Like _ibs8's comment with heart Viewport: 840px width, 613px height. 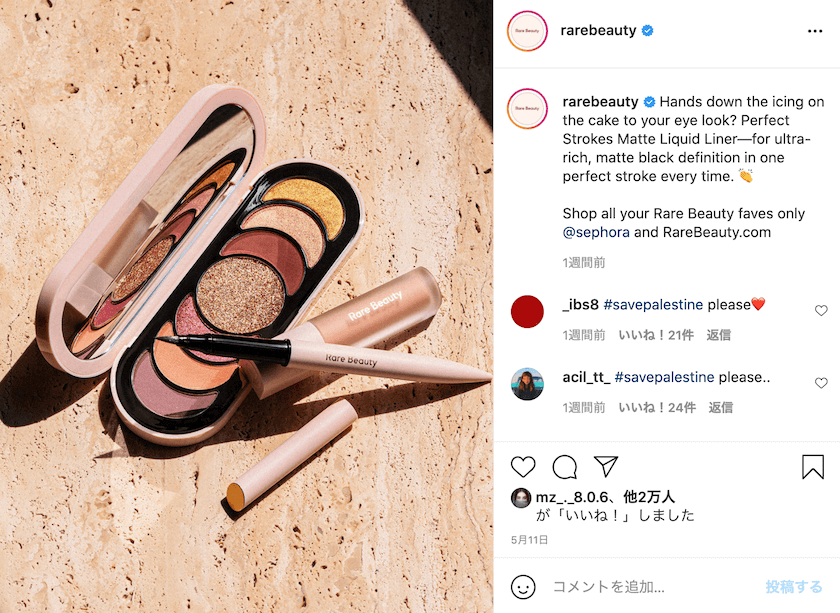821,310
